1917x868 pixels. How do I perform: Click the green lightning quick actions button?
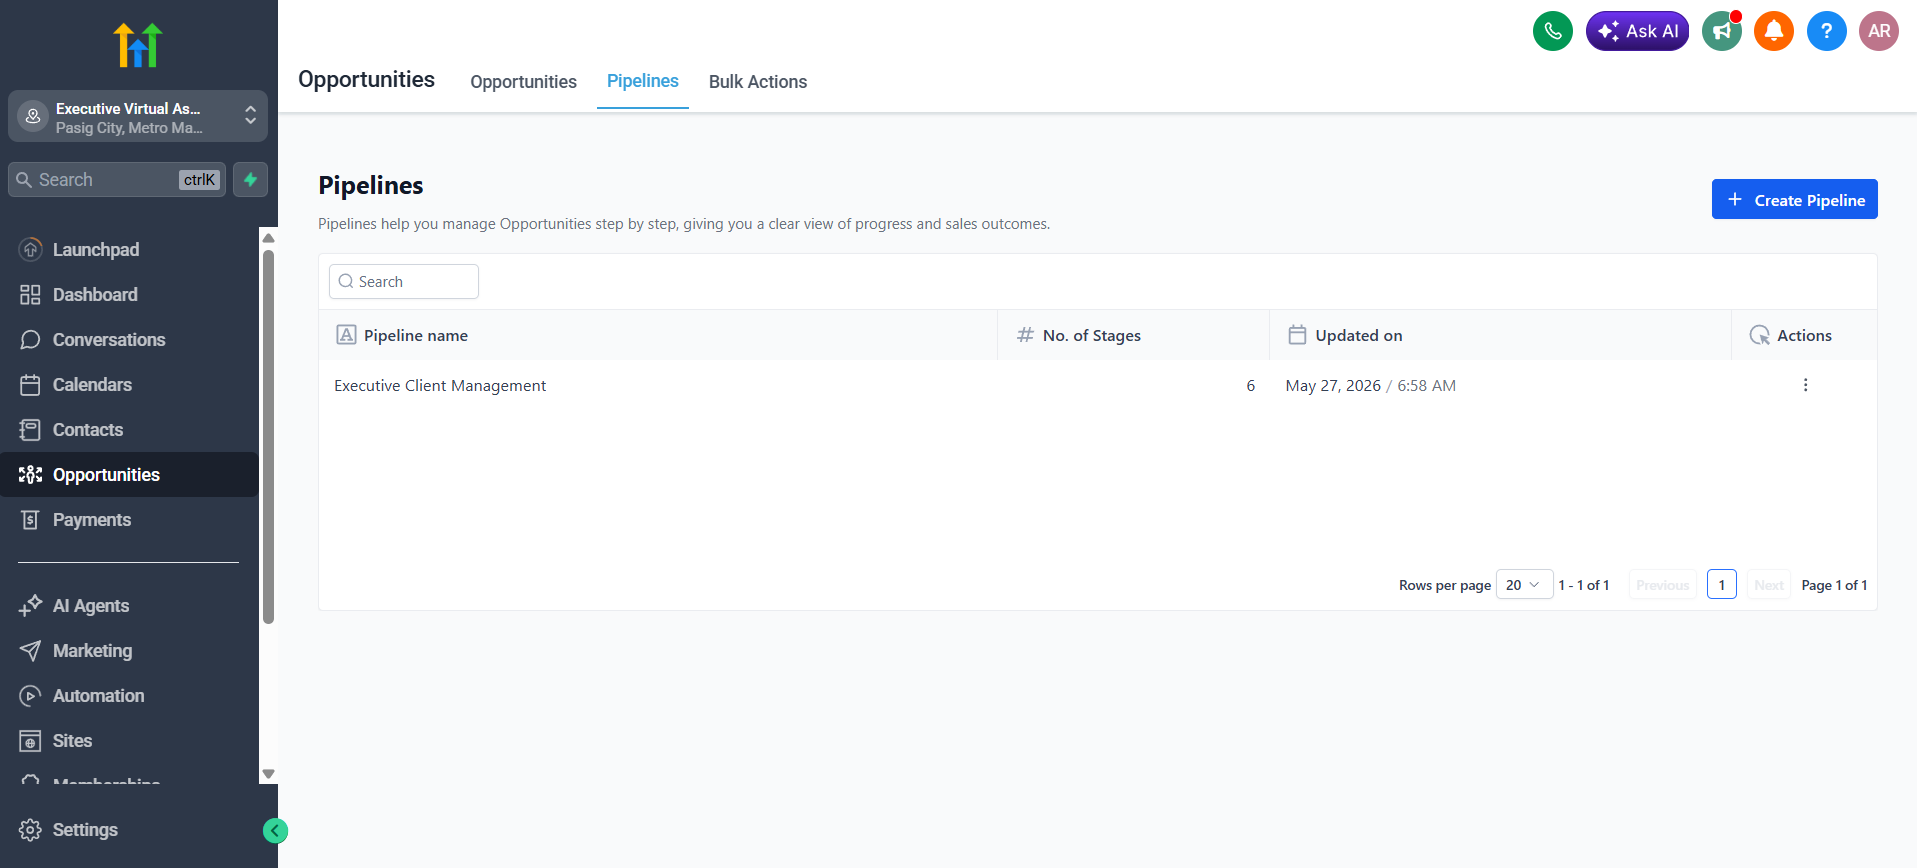click(x=250, y=180)
